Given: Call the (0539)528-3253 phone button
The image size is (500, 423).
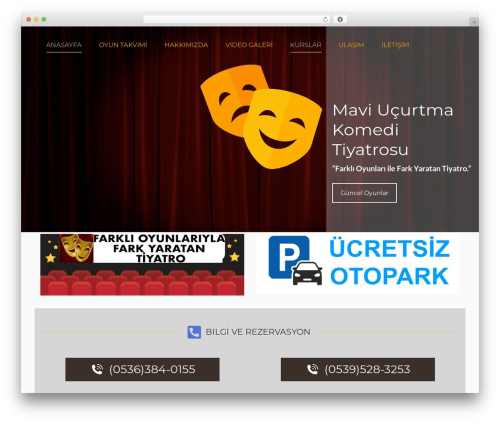Looking at the screenshot, I should (358, 369).
